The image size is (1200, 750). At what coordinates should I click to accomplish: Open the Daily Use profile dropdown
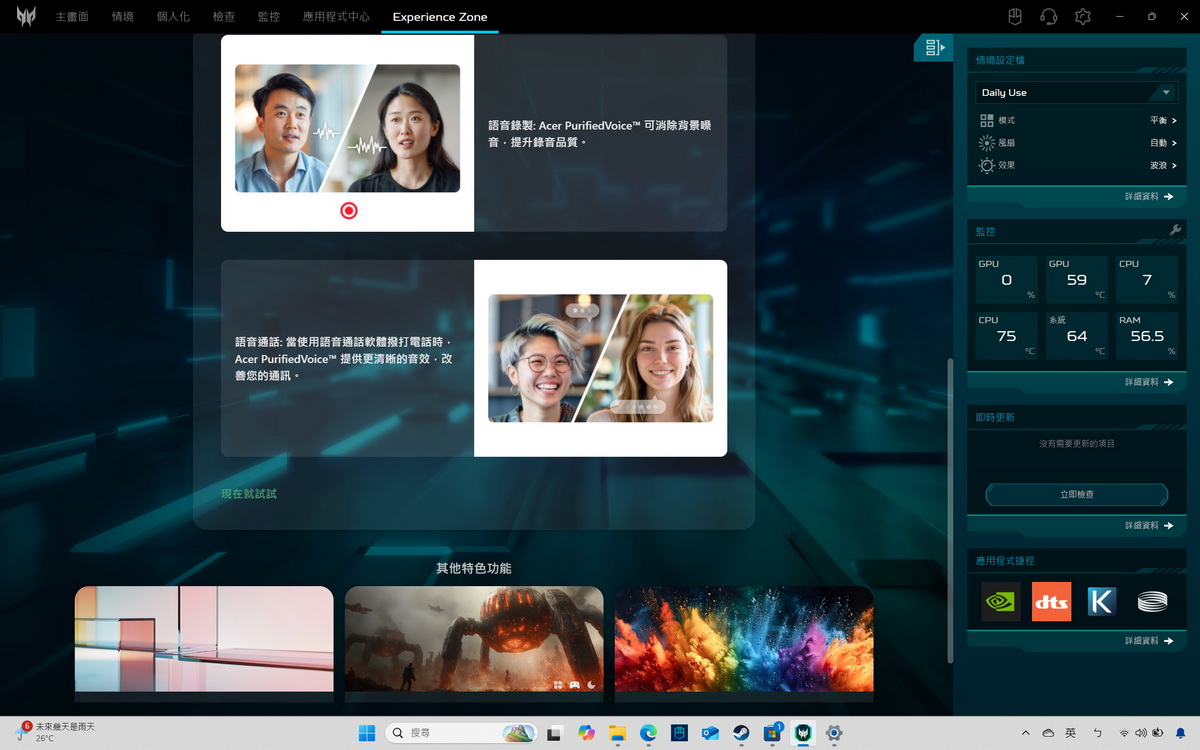(x=1076, y=92)
